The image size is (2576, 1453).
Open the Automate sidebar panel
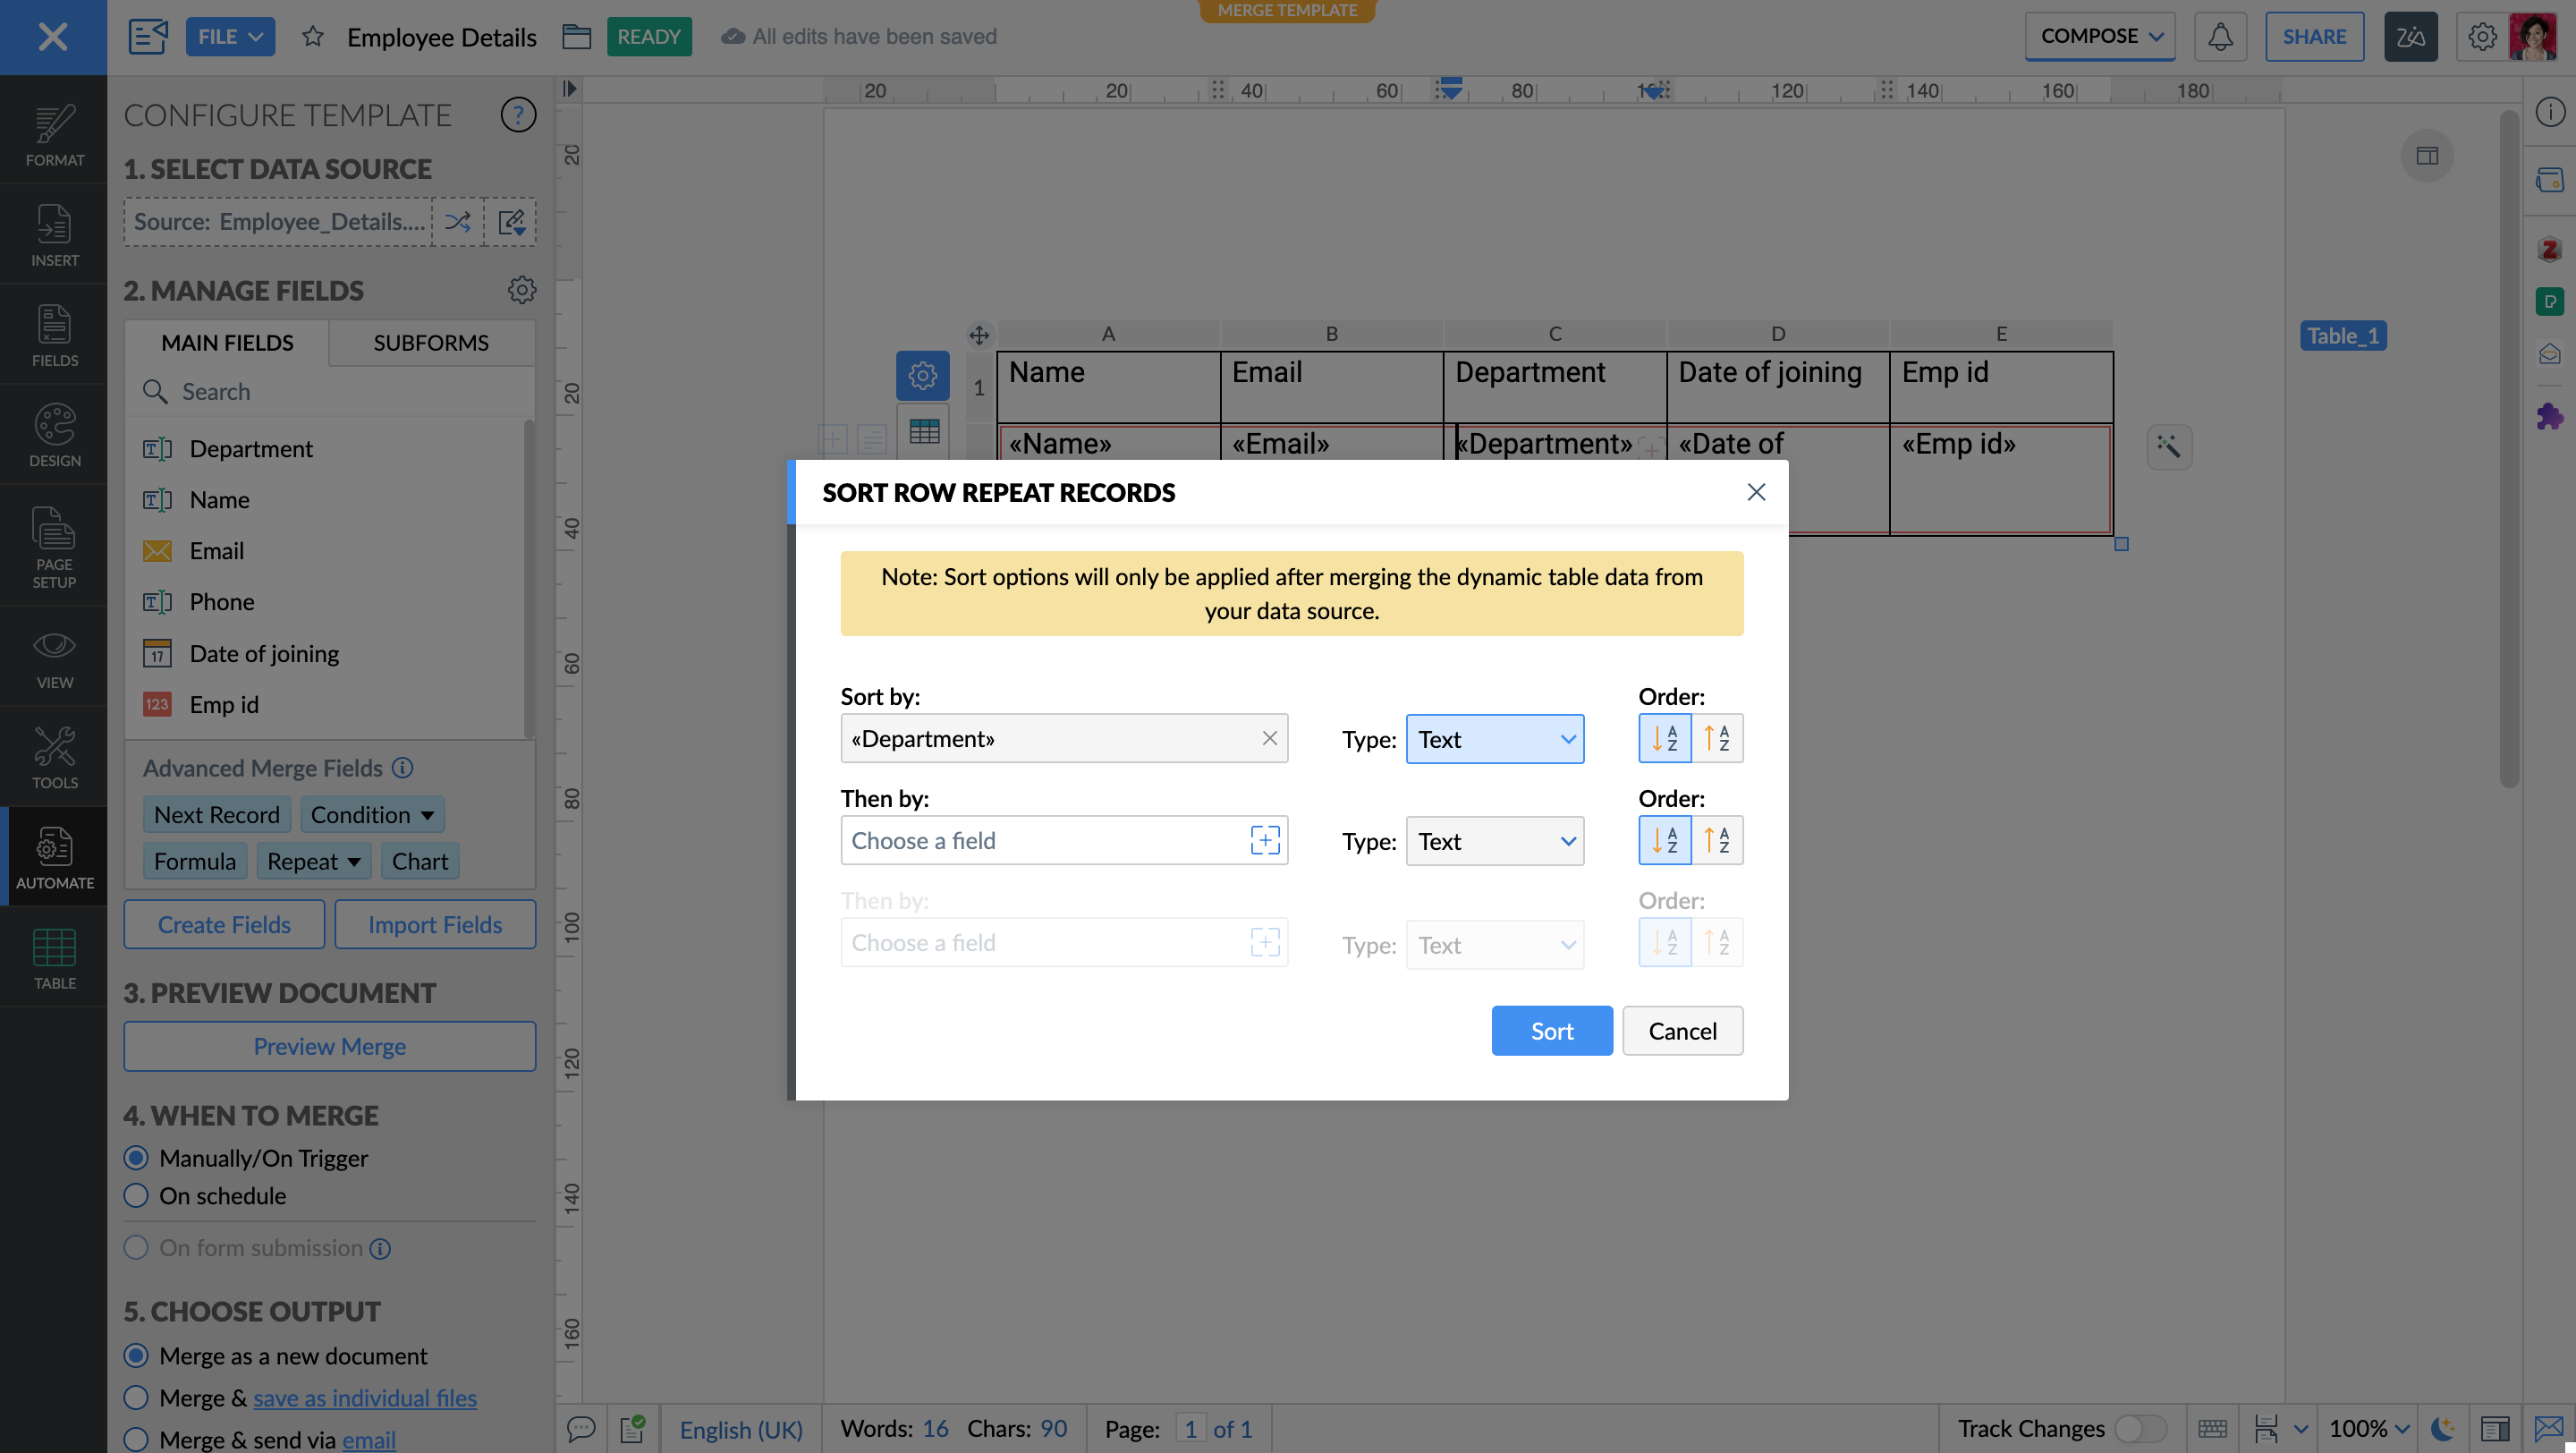pyautogui.click(x=54, y=857)
